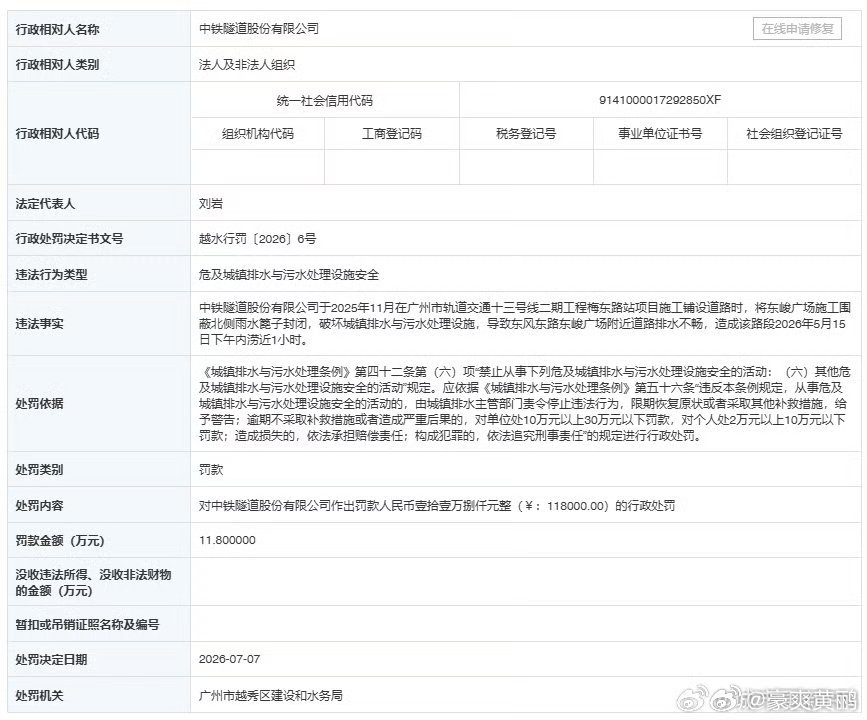Screen dimensions: 867x720
Task: Click the violation facts paragraph about 梅东路站
Action: [x=525, y=324]
